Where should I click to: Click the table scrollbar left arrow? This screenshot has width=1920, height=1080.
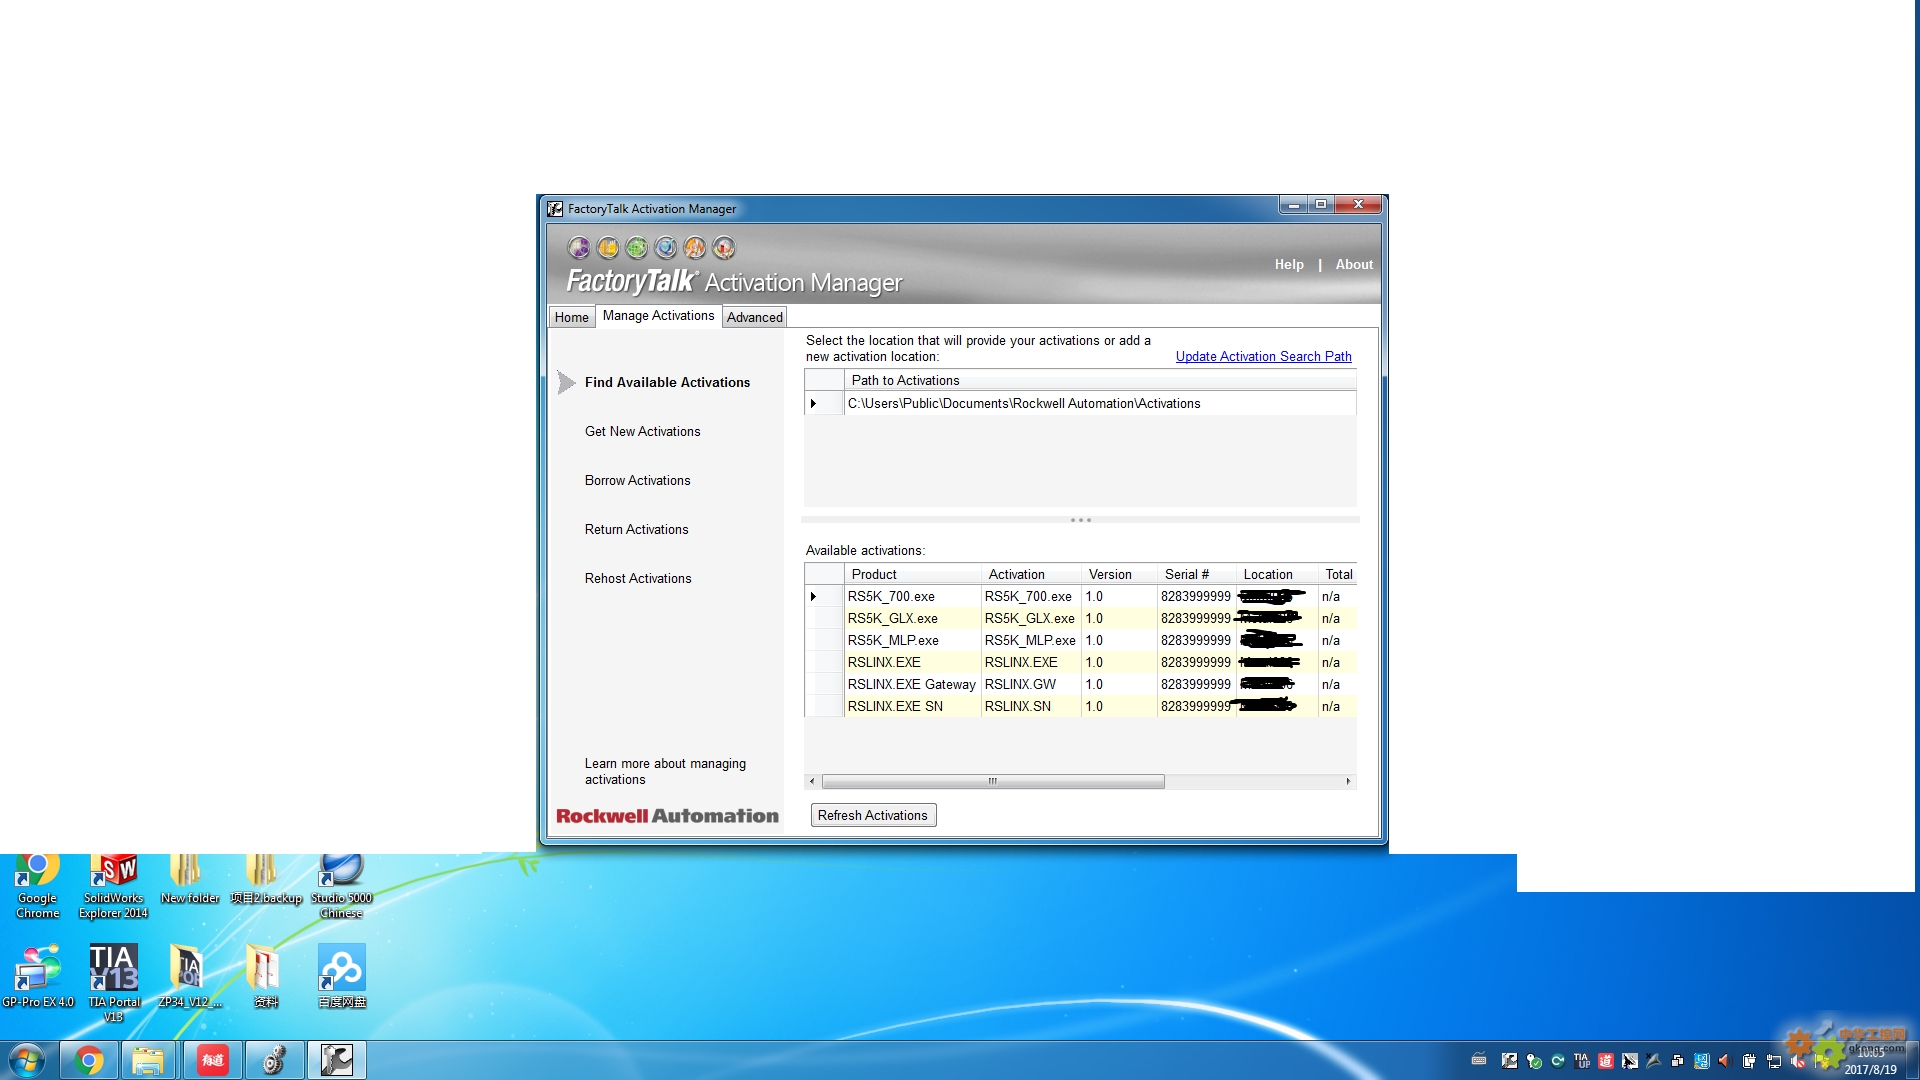coord(812,782)
